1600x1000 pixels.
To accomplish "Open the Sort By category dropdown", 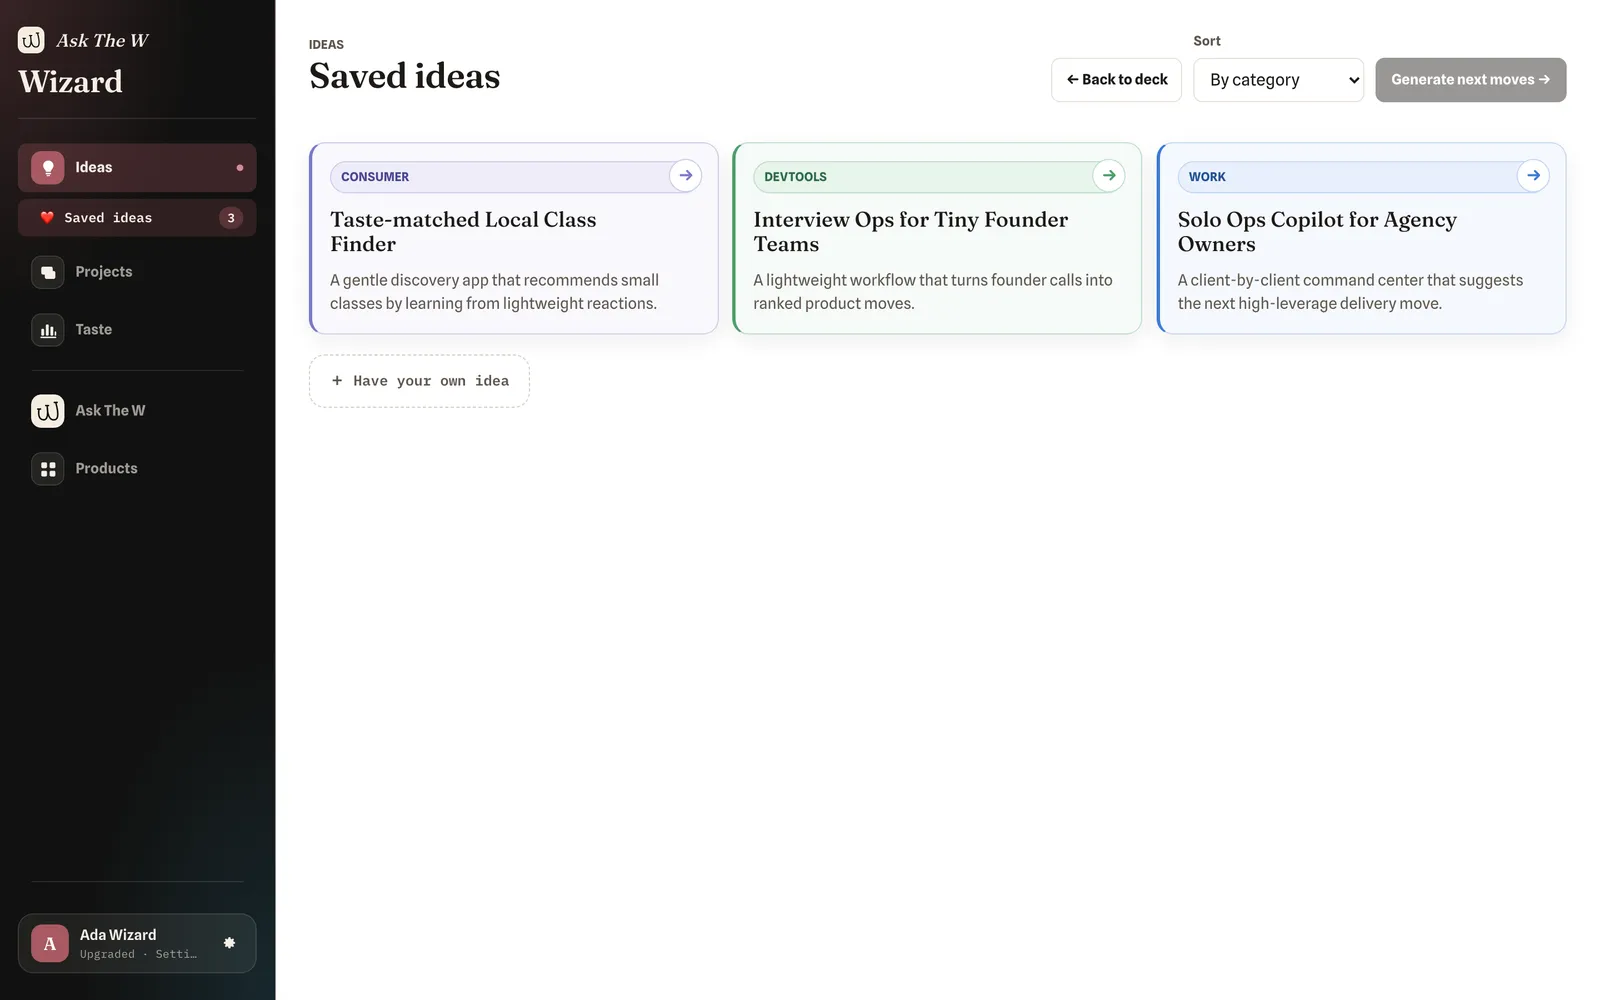I will pos(1278,80).
